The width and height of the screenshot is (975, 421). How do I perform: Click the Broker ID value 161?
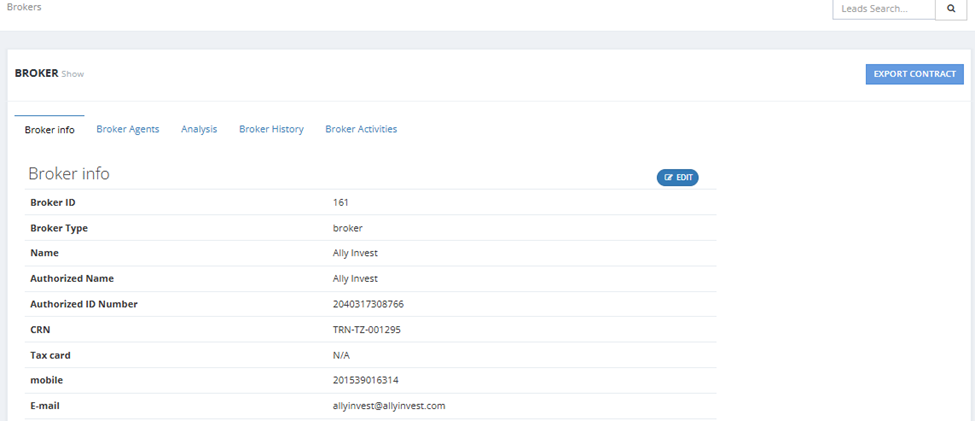(x=341, y=202)
